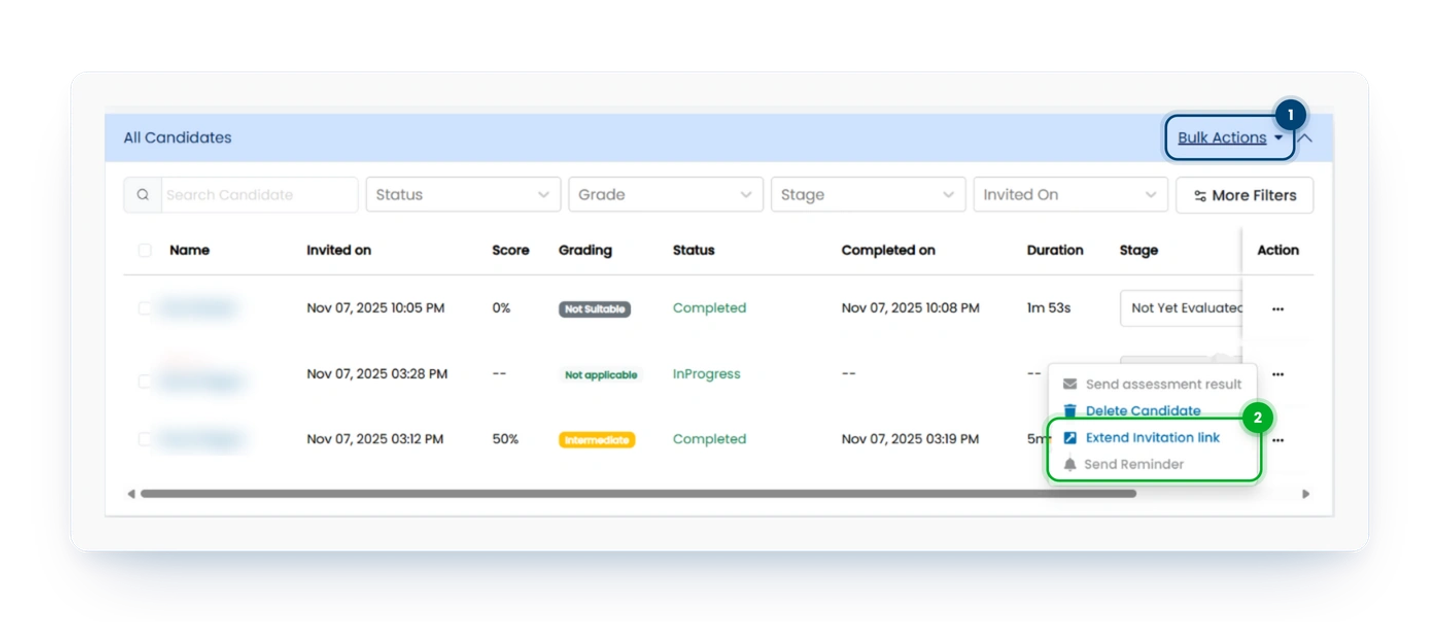The image size is (1440, 622).
Task: Open the three-dot menu on the InProgress row
Action: 1277,374
